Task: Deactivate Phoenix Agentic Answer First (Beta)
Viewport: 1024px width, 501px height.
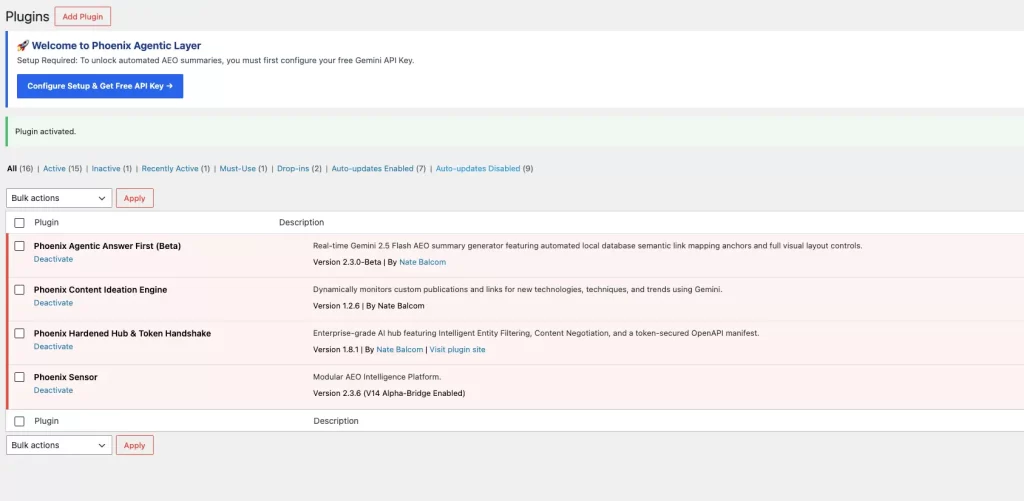Action: coord(54,259)
